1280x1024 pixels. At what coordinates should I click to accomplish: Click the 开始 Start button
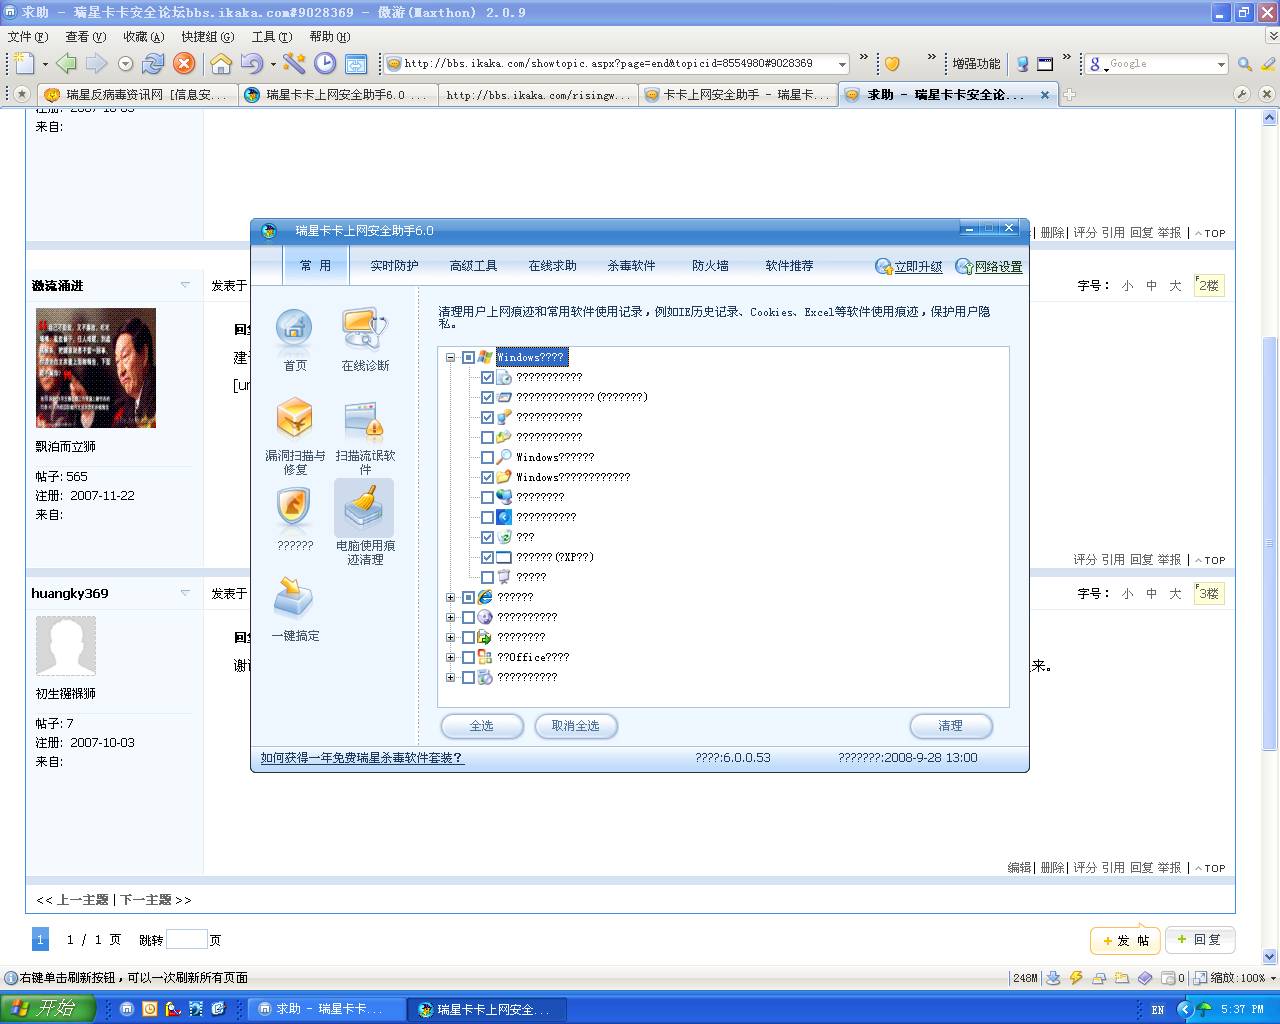47,1009
